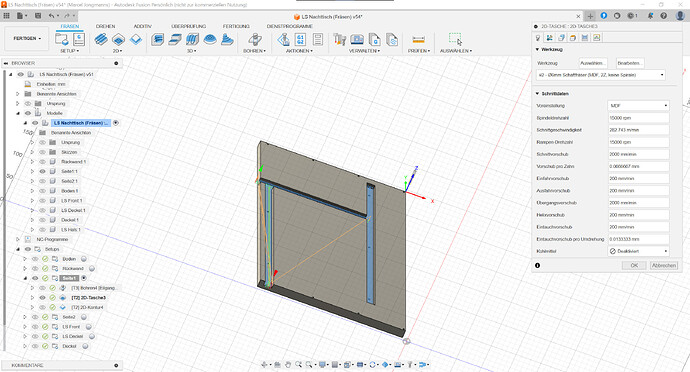Switch to the DREHEN tab
Viewport: 690px width, 372px height.
[x=105, y=26]
